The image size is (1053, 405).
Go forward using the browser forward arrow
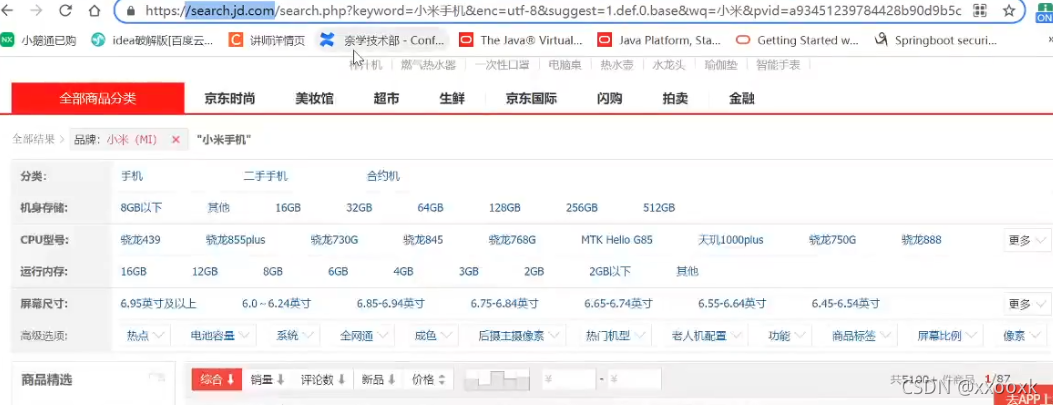[x=37, y=11]
